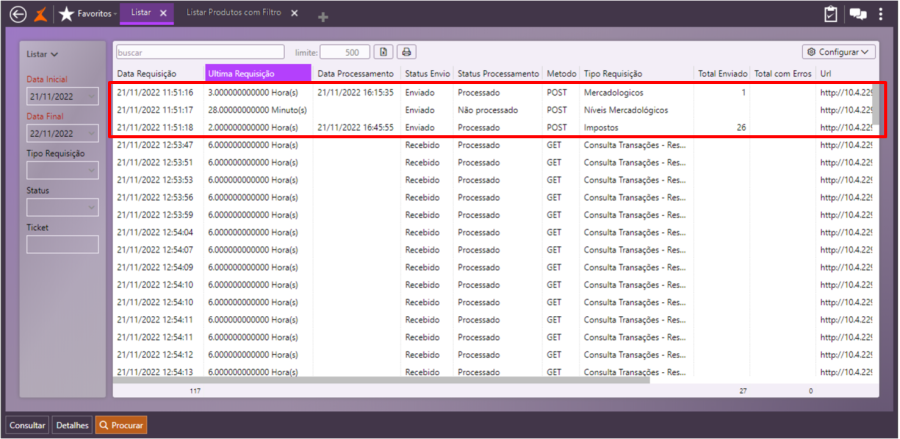Viewport: 900px width, 439px height.
Task: Select the Impostos row
Action: [493, 127]
